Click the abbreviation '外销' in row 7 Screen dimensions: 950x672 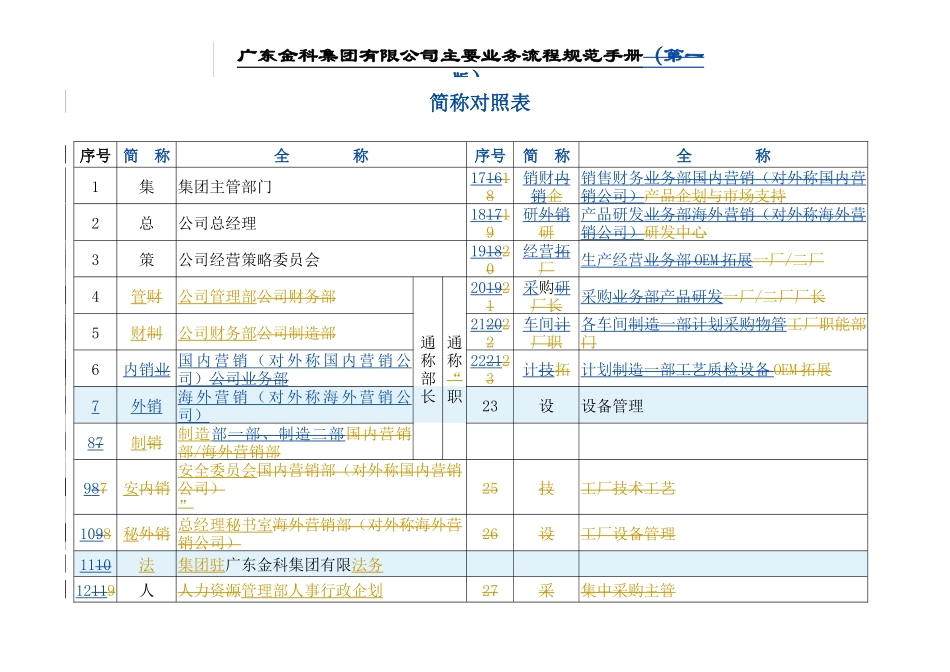tap(147, 406)
